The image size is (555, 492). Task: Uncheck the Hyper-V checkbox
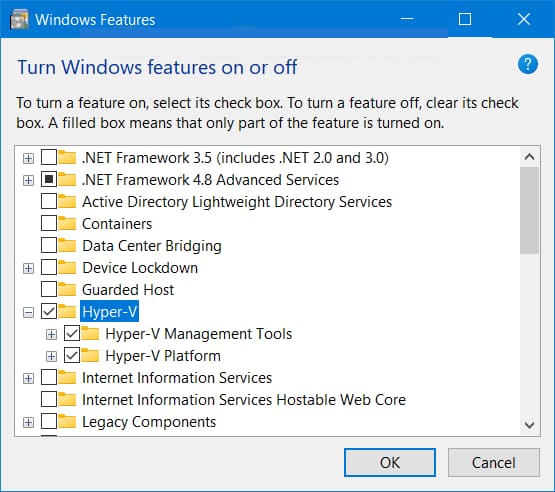[49, 312]
